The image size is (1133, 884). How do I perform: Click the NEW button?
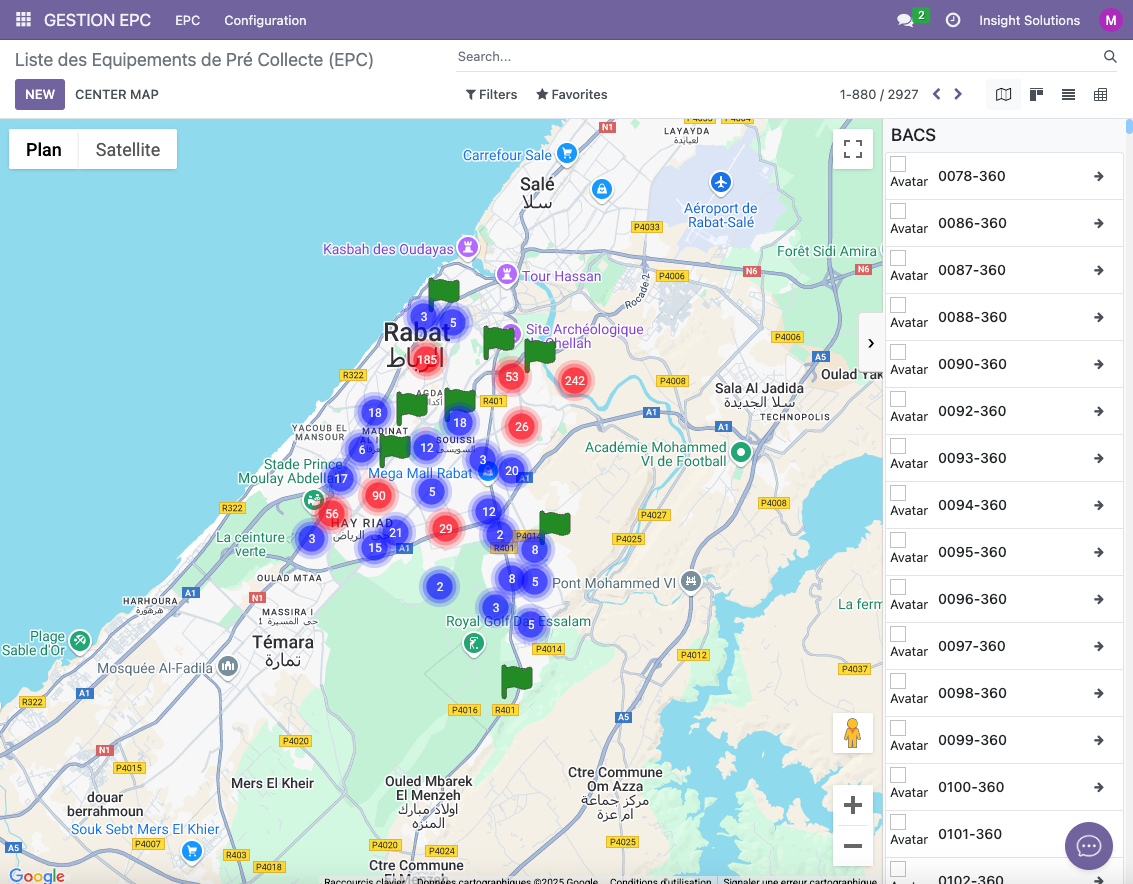40,95
